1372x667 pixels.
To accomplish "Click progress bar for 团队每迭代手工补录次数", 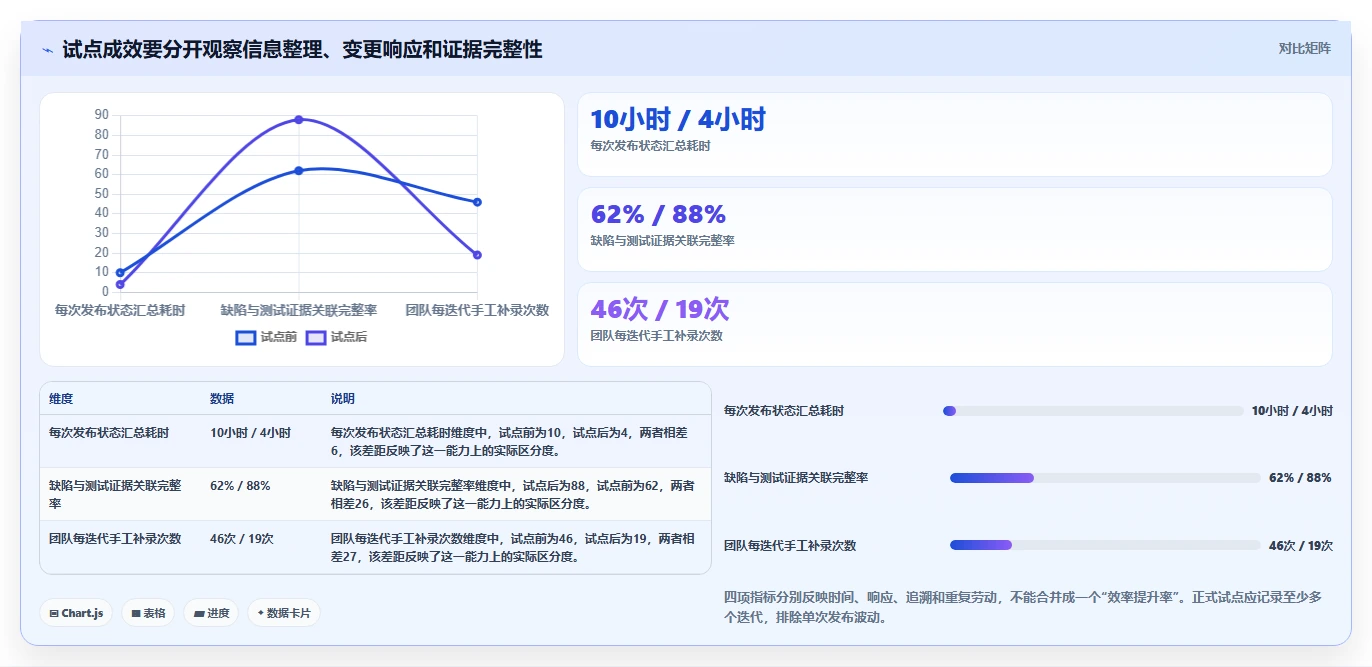I will click(1105, 545).
